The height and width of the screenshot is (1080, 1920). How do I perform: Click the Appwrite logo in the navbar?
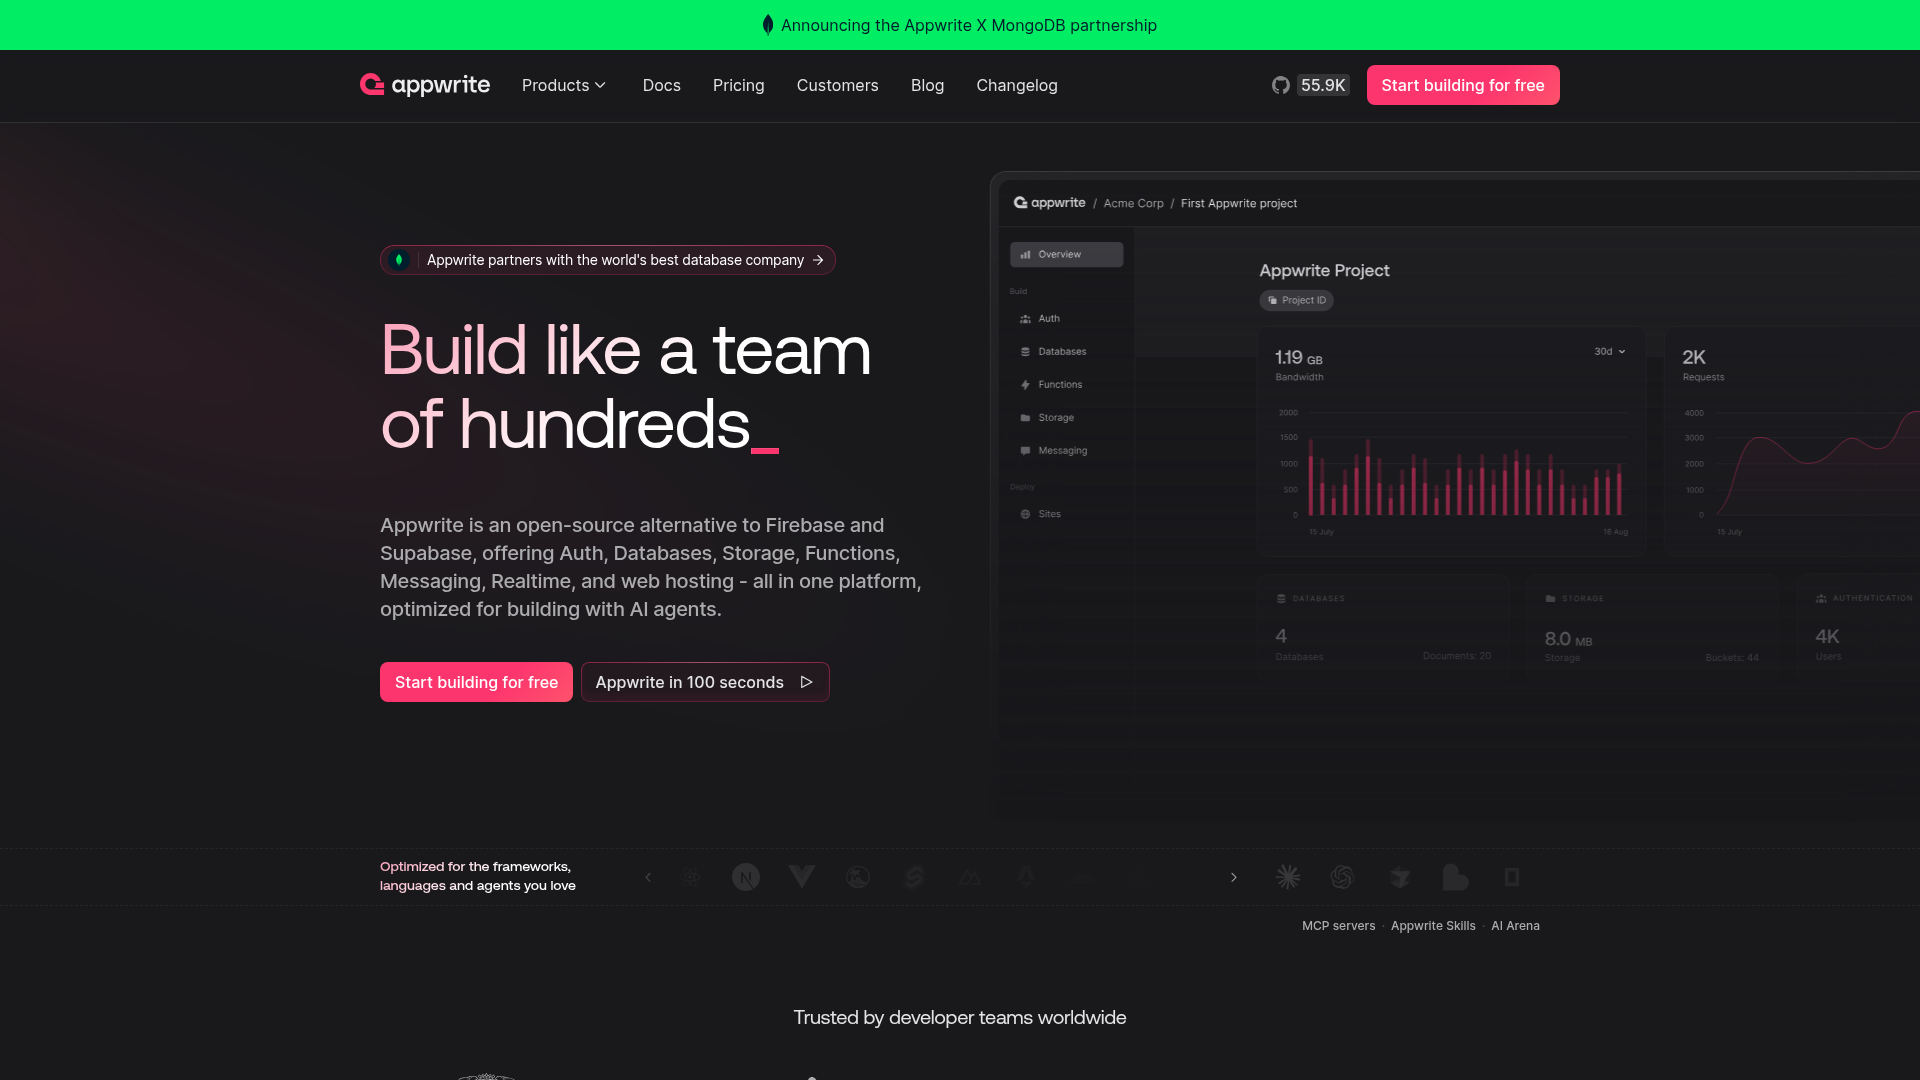point(425,85)
